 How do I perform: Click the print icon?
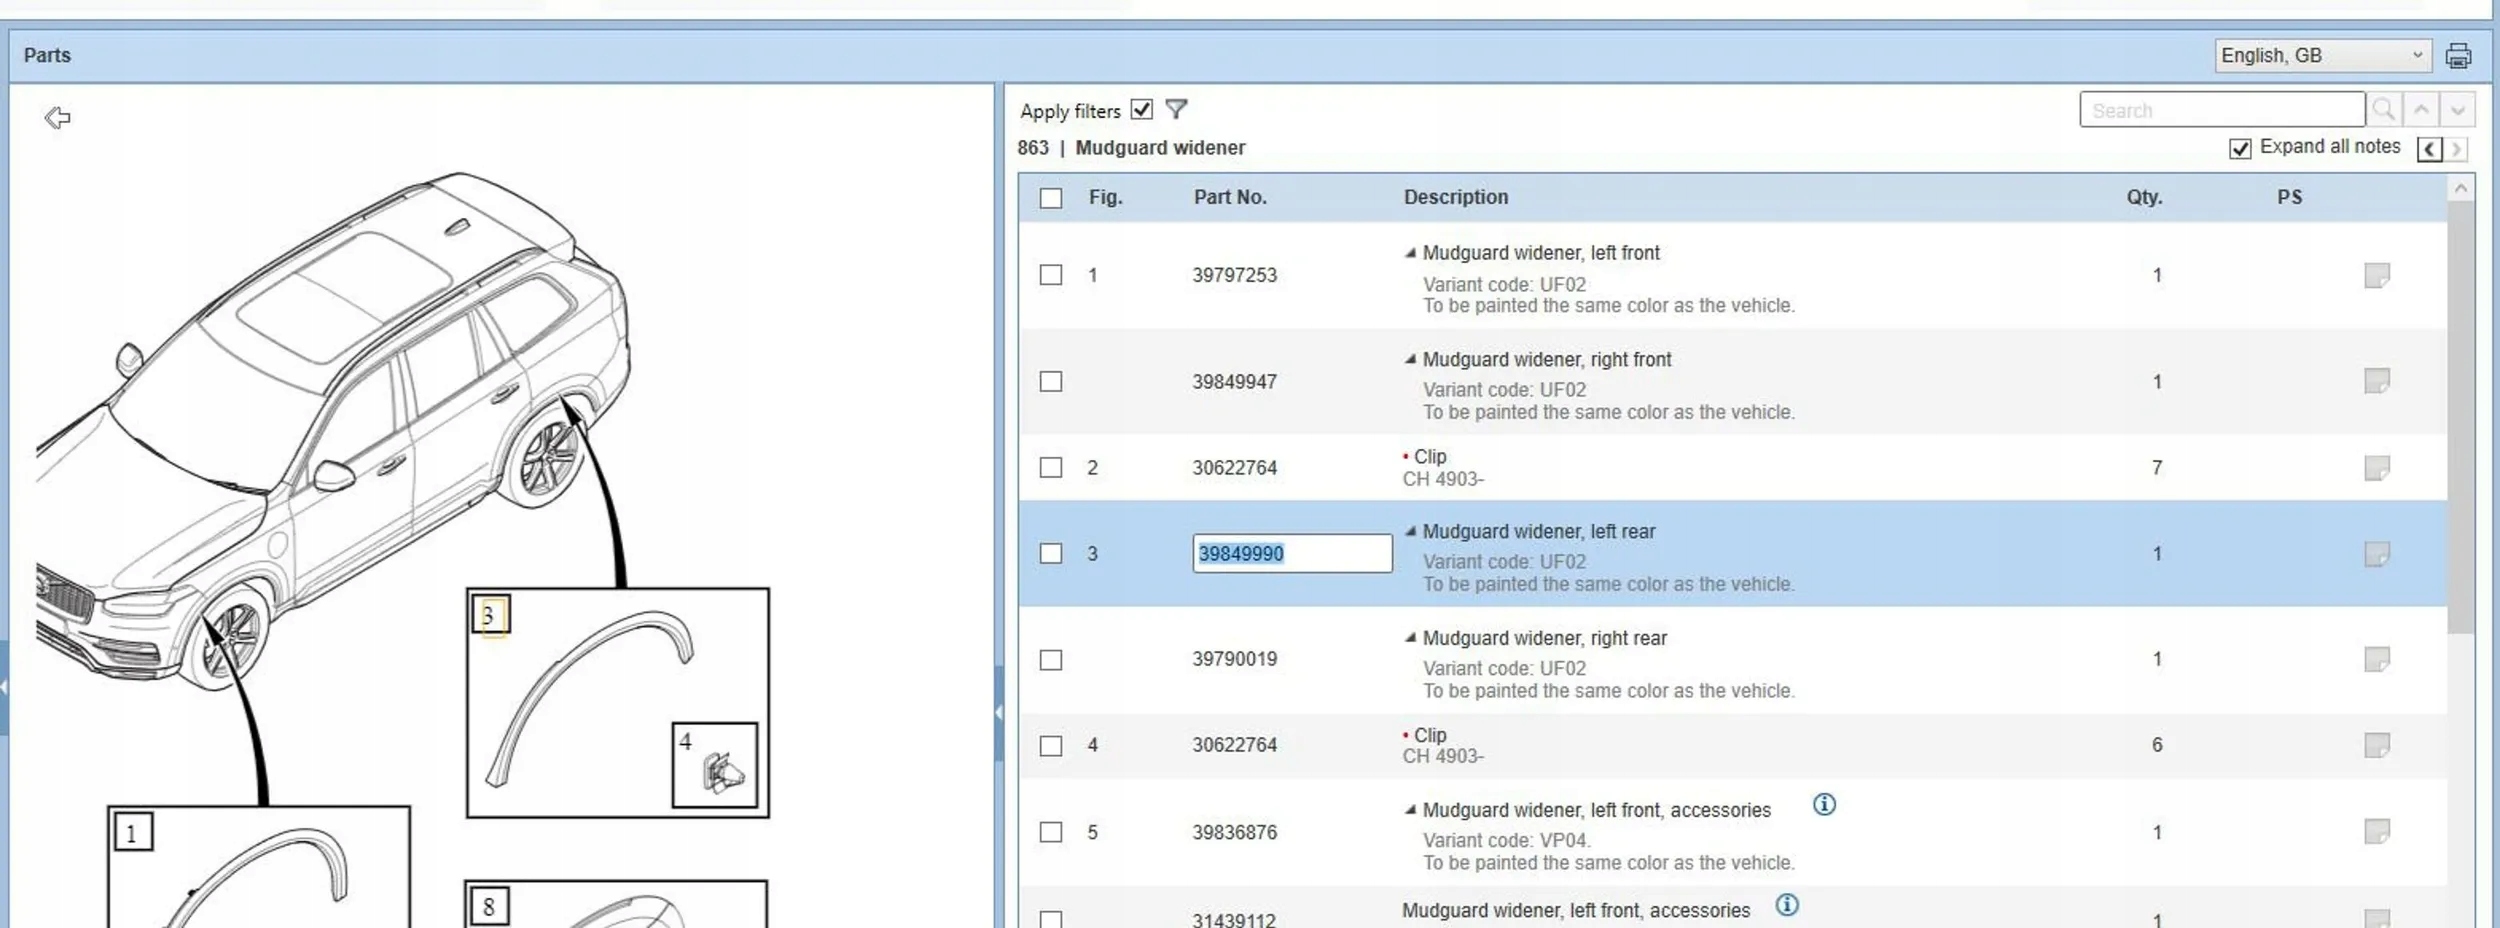click(2458, 56)
